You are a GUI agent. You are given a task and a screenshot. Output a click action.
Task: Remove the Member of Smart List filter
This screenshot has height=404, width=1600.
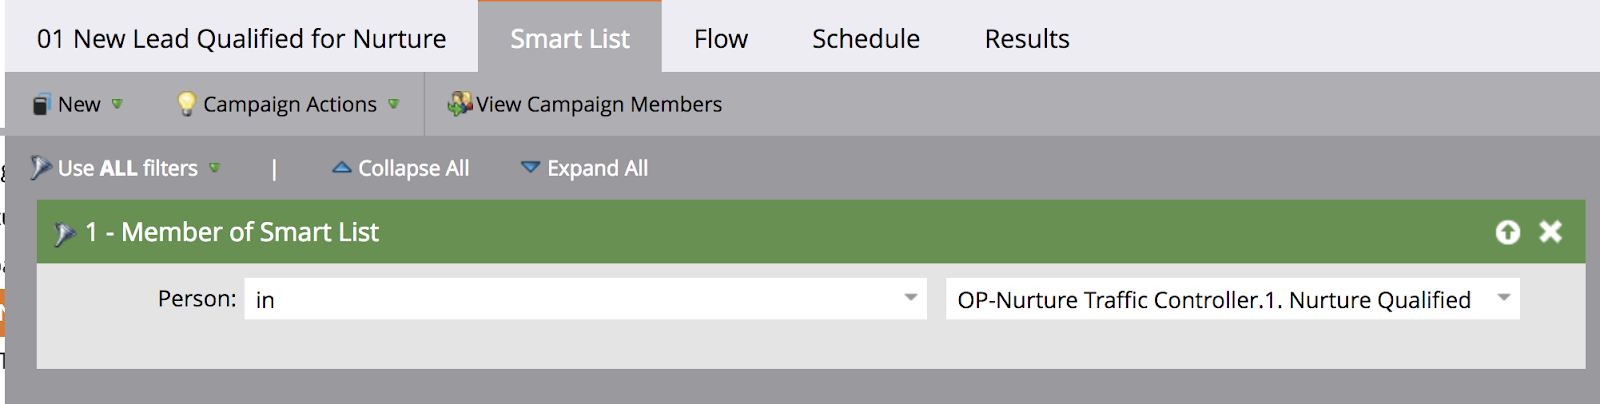click(1550, 232)
